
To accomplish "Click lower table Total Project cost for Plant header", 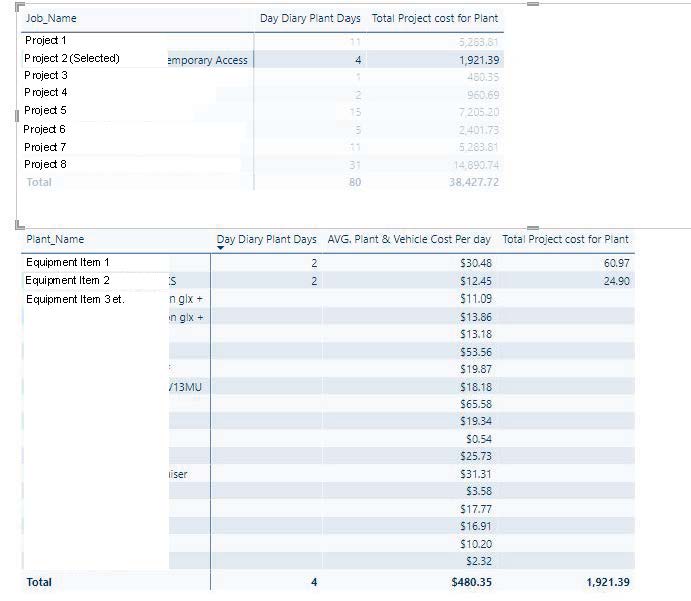I will tap(565, 239).
